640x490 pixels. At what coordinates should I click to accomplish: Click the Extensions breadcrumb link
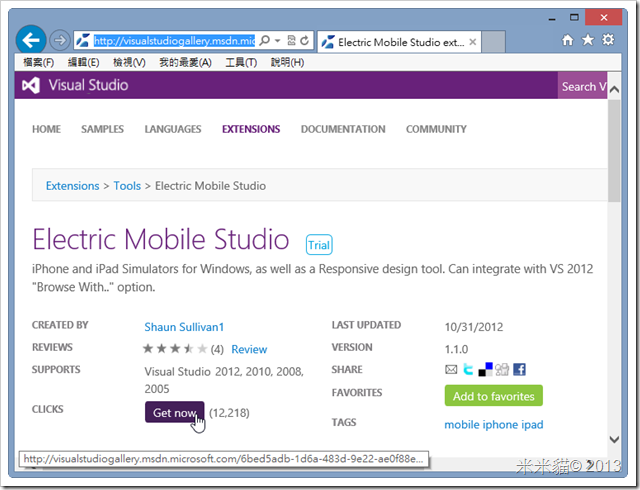(x=72, y=186)
